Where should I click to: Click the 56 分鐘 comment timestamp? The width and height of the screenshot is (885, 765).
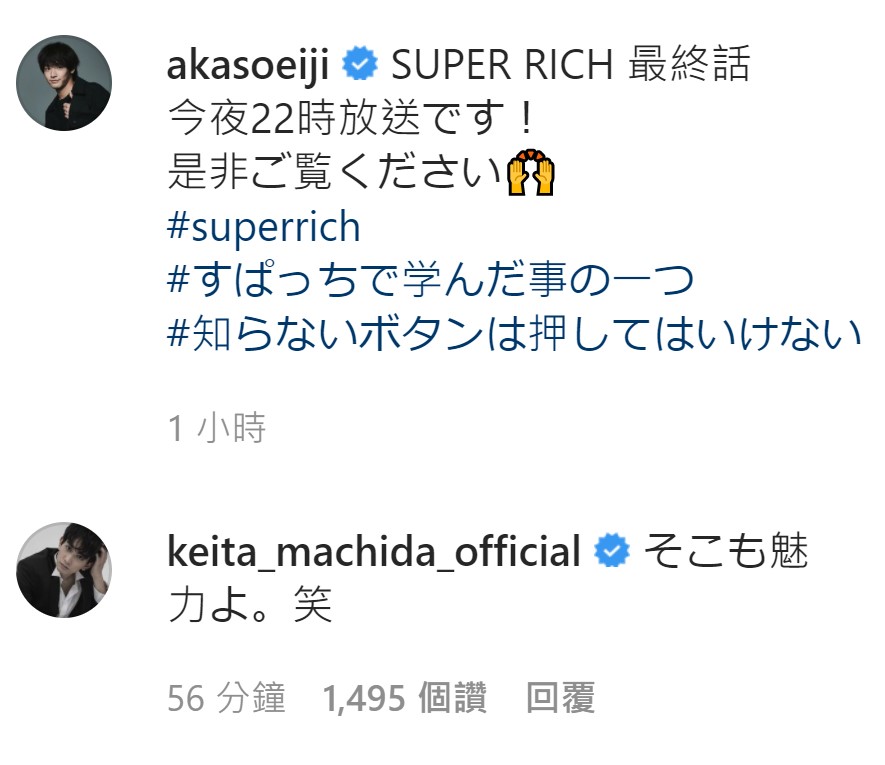[226, 698]
